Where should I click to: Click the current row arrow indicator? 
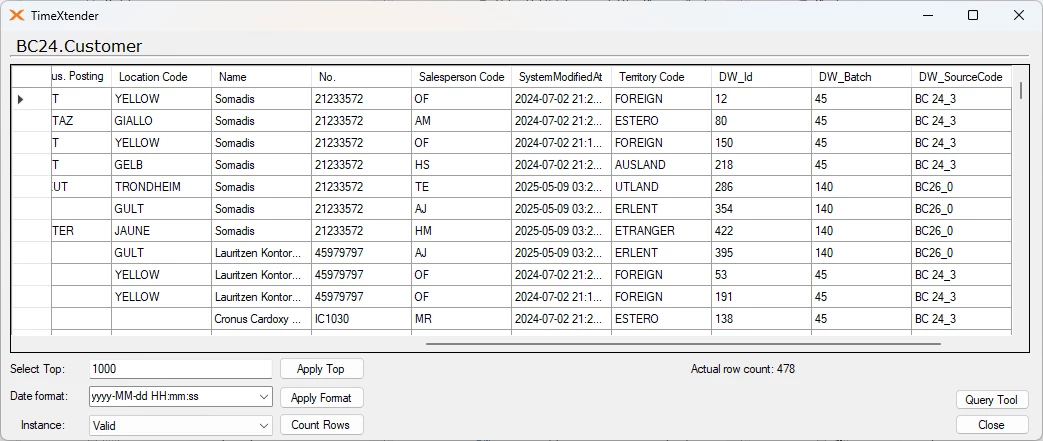pos(21,99)
